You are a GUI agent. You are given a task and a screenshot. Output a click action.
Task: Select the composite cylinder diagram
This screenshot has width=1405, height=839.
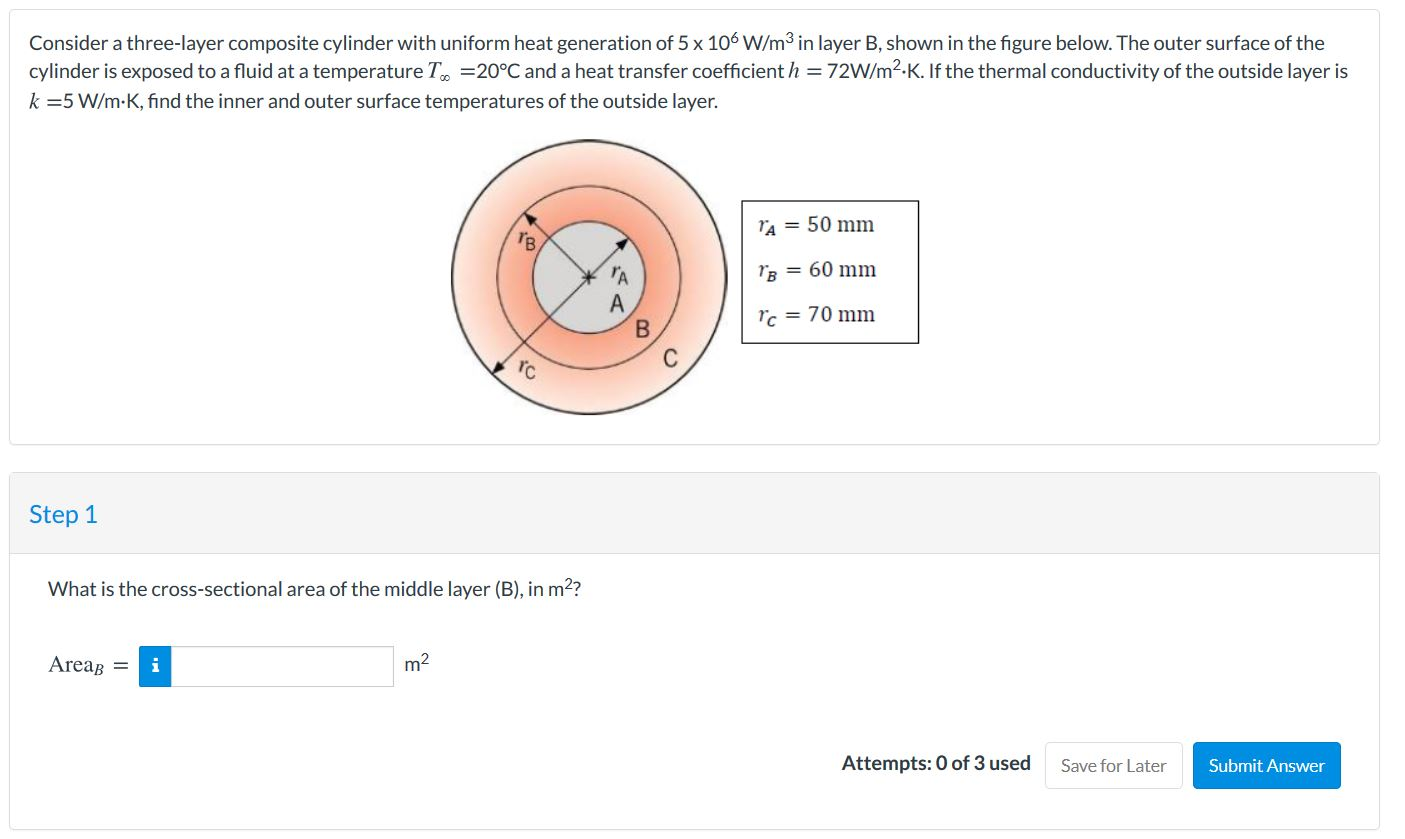coord(588,277)
